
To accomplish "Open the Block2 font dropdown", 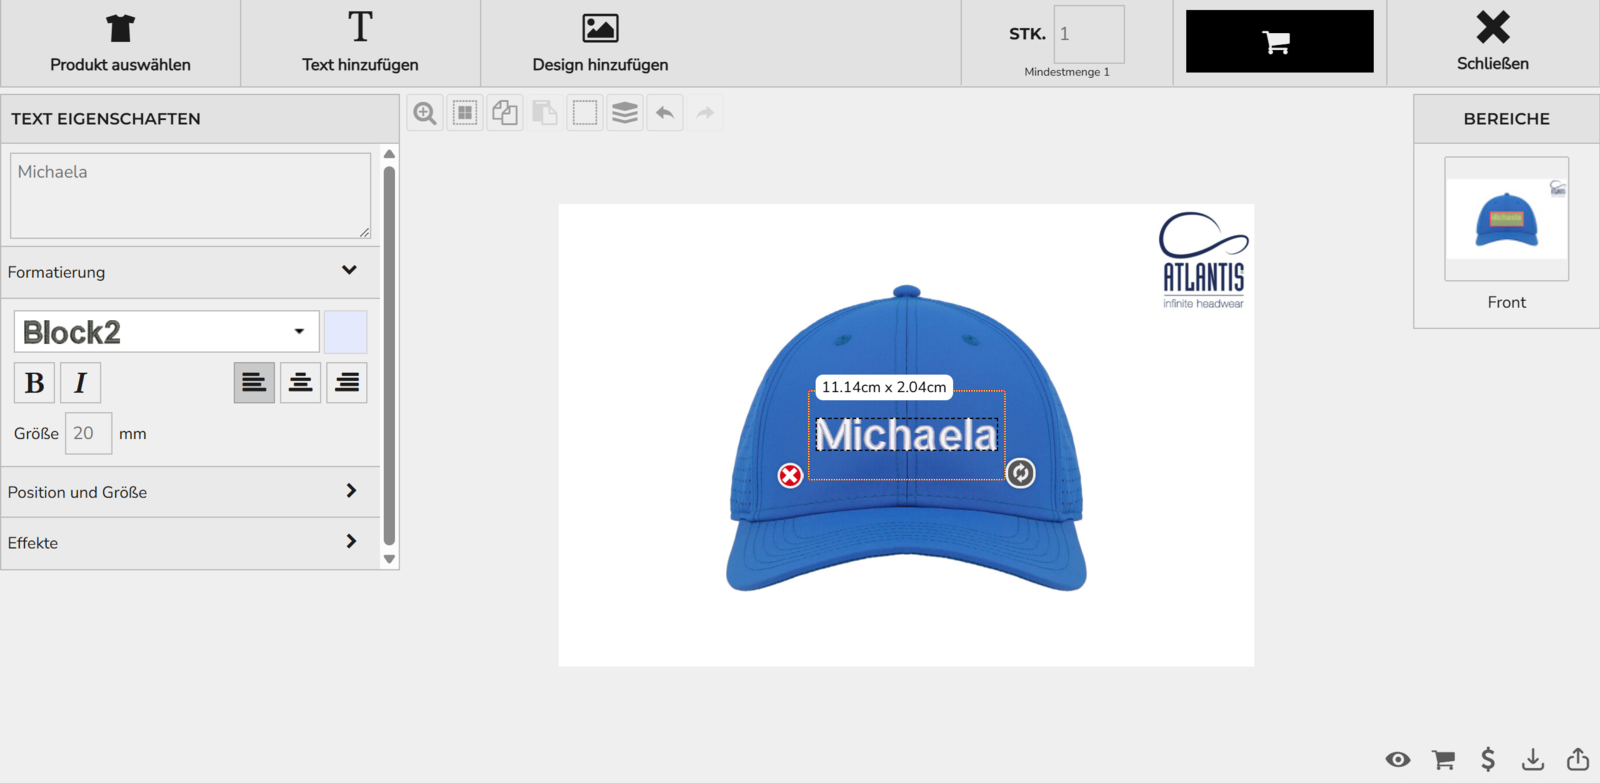I will (x=166, y=332).
